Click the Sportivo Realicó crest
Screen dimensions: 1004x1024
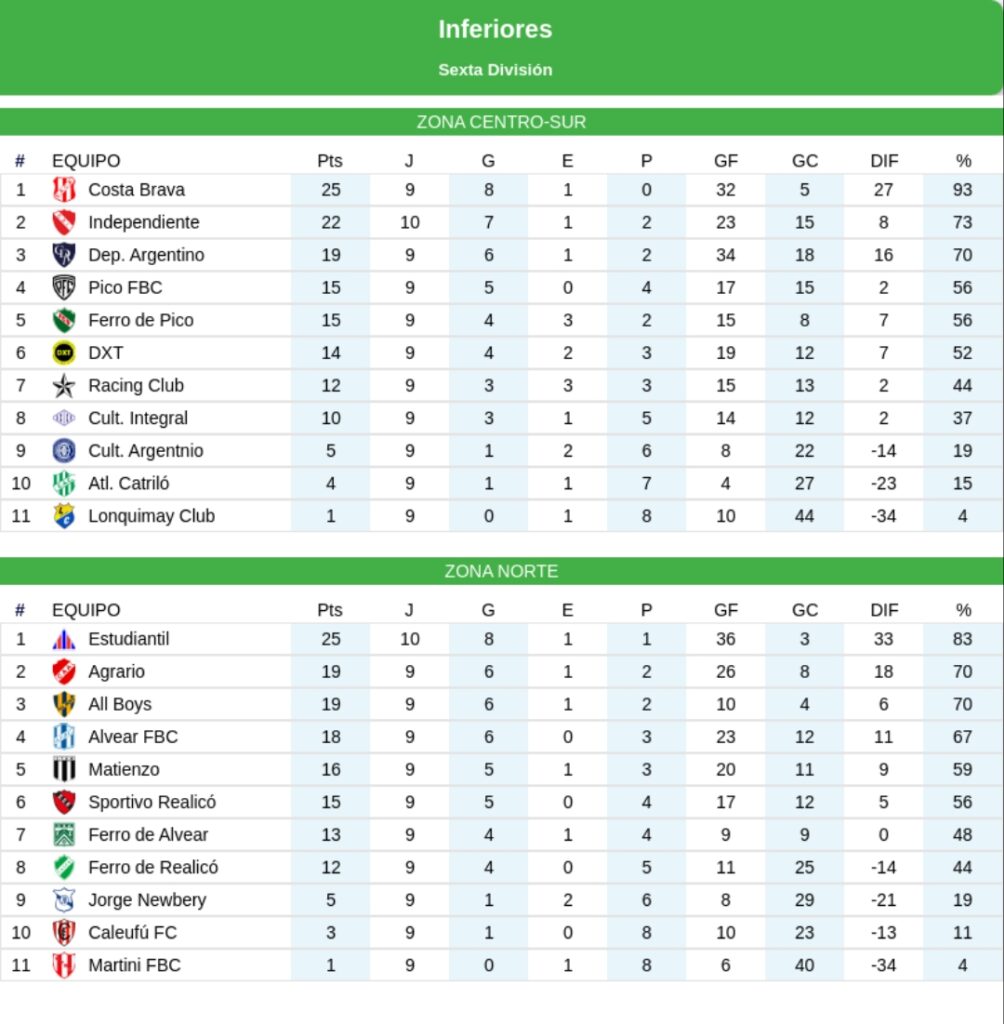pos(64,802)
